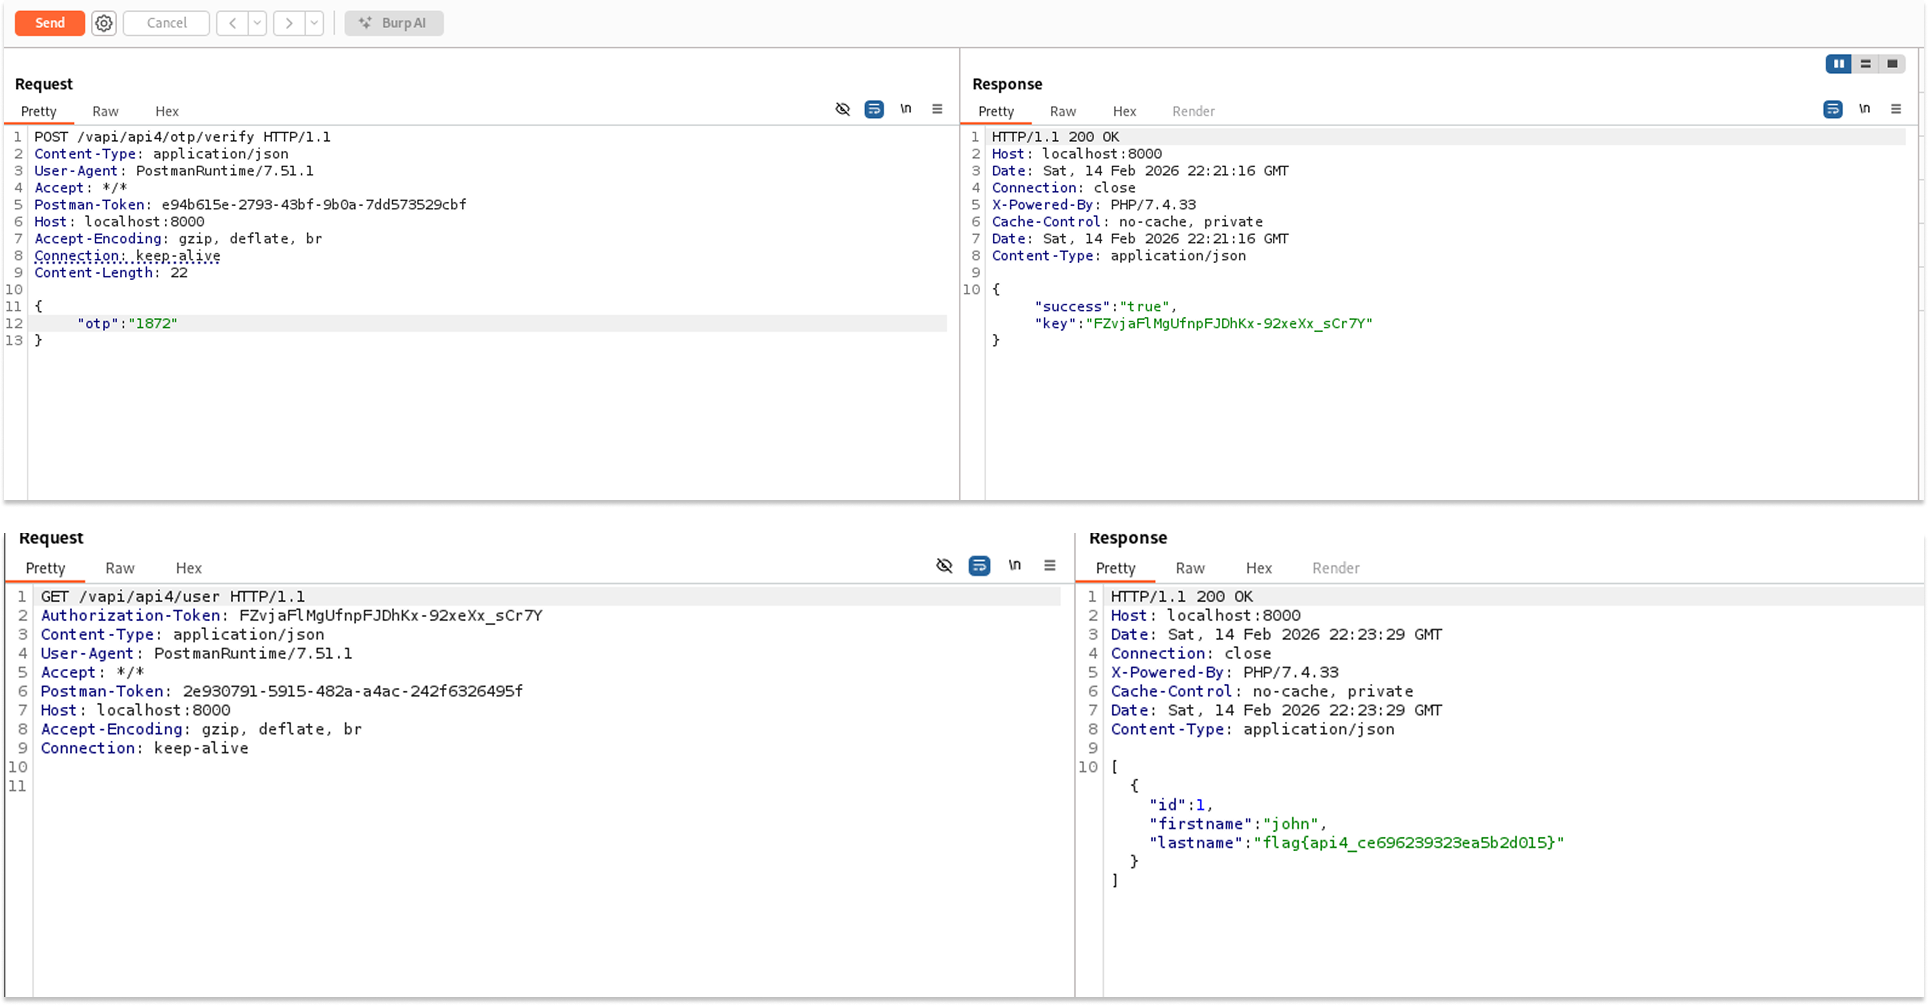Toggle the selected side-by-side layout button
Image resolution: width=1928 pixels, height=1005 pixels.
1838,63
